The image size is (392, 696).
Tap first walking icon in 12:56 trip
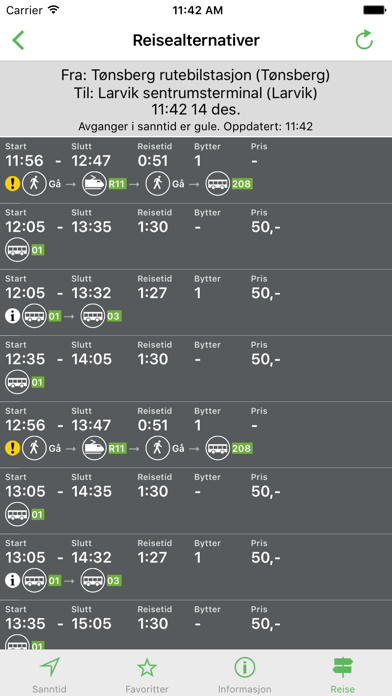(x=34, y=448)
